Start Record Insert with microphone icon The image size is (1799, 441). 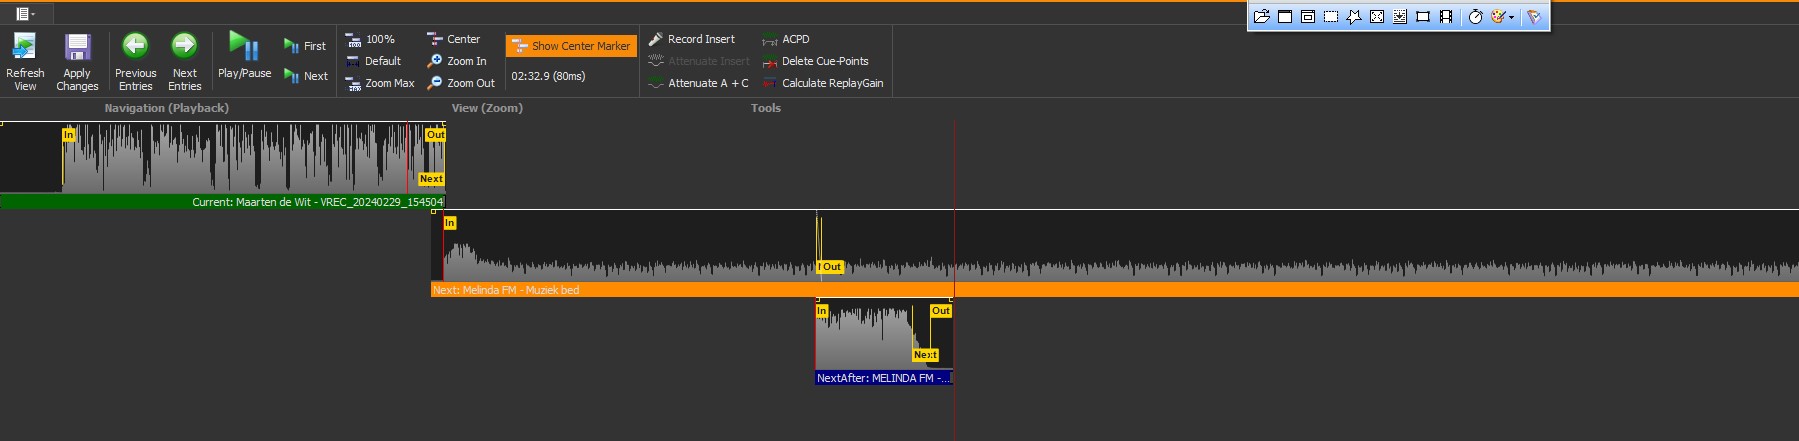[692, 39]
